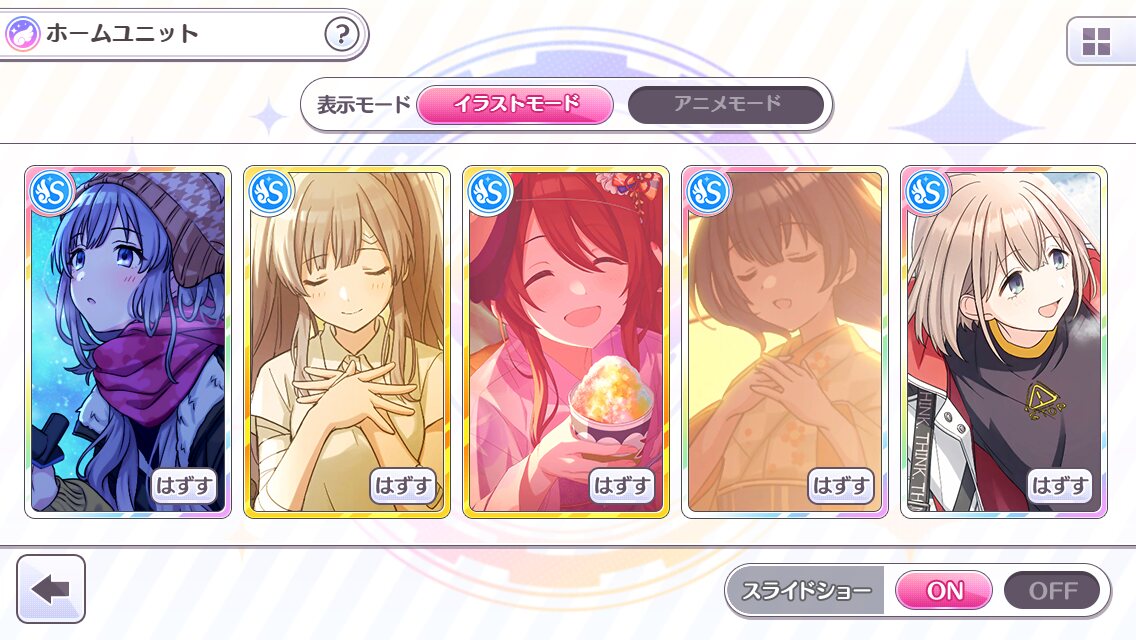
Task: Turn slideshow ON
Action: [944, 590]
